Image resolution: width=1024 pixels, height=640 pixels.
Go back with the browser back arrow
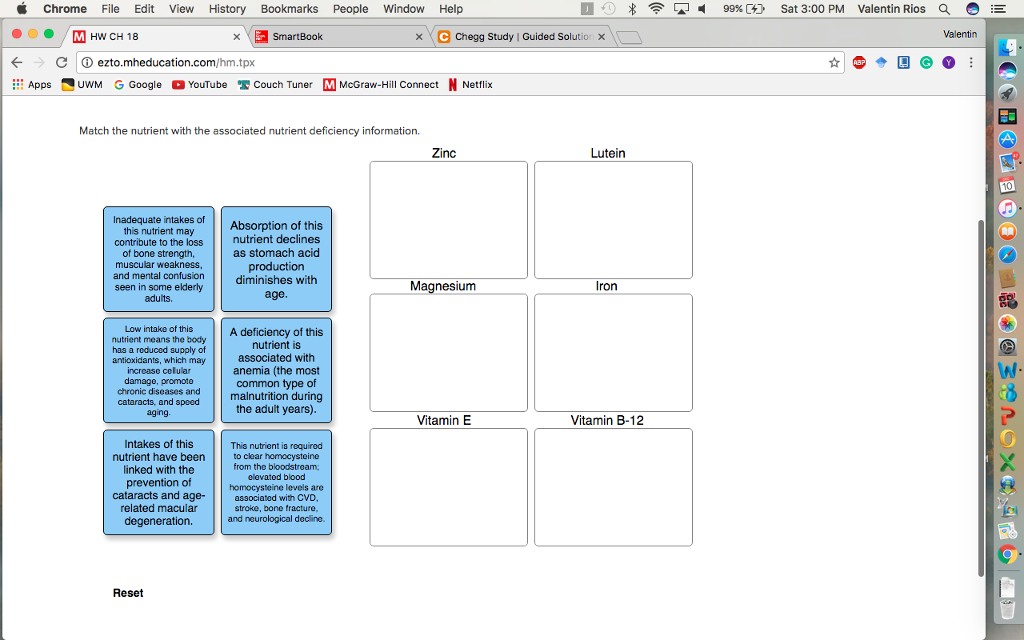[x=17, y=63]
